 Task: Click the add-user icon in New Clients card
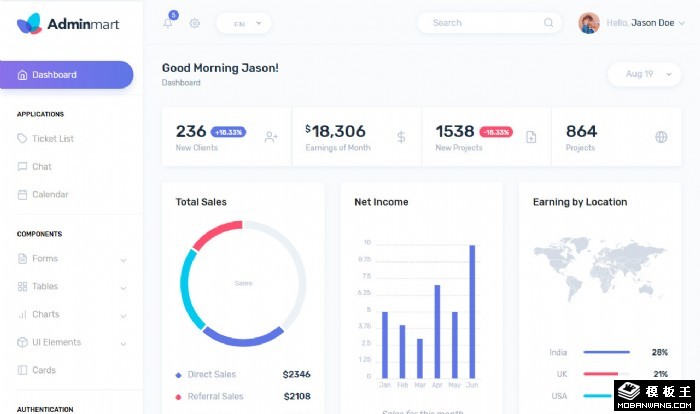271,137
